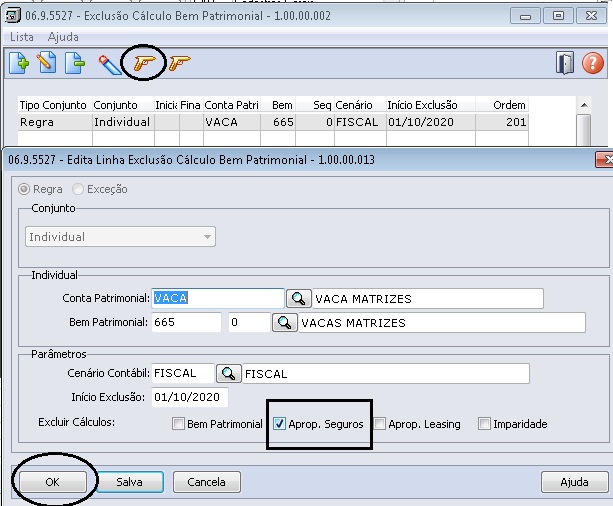
Task: Click the Cenário column header
Action: pos(360,105)
